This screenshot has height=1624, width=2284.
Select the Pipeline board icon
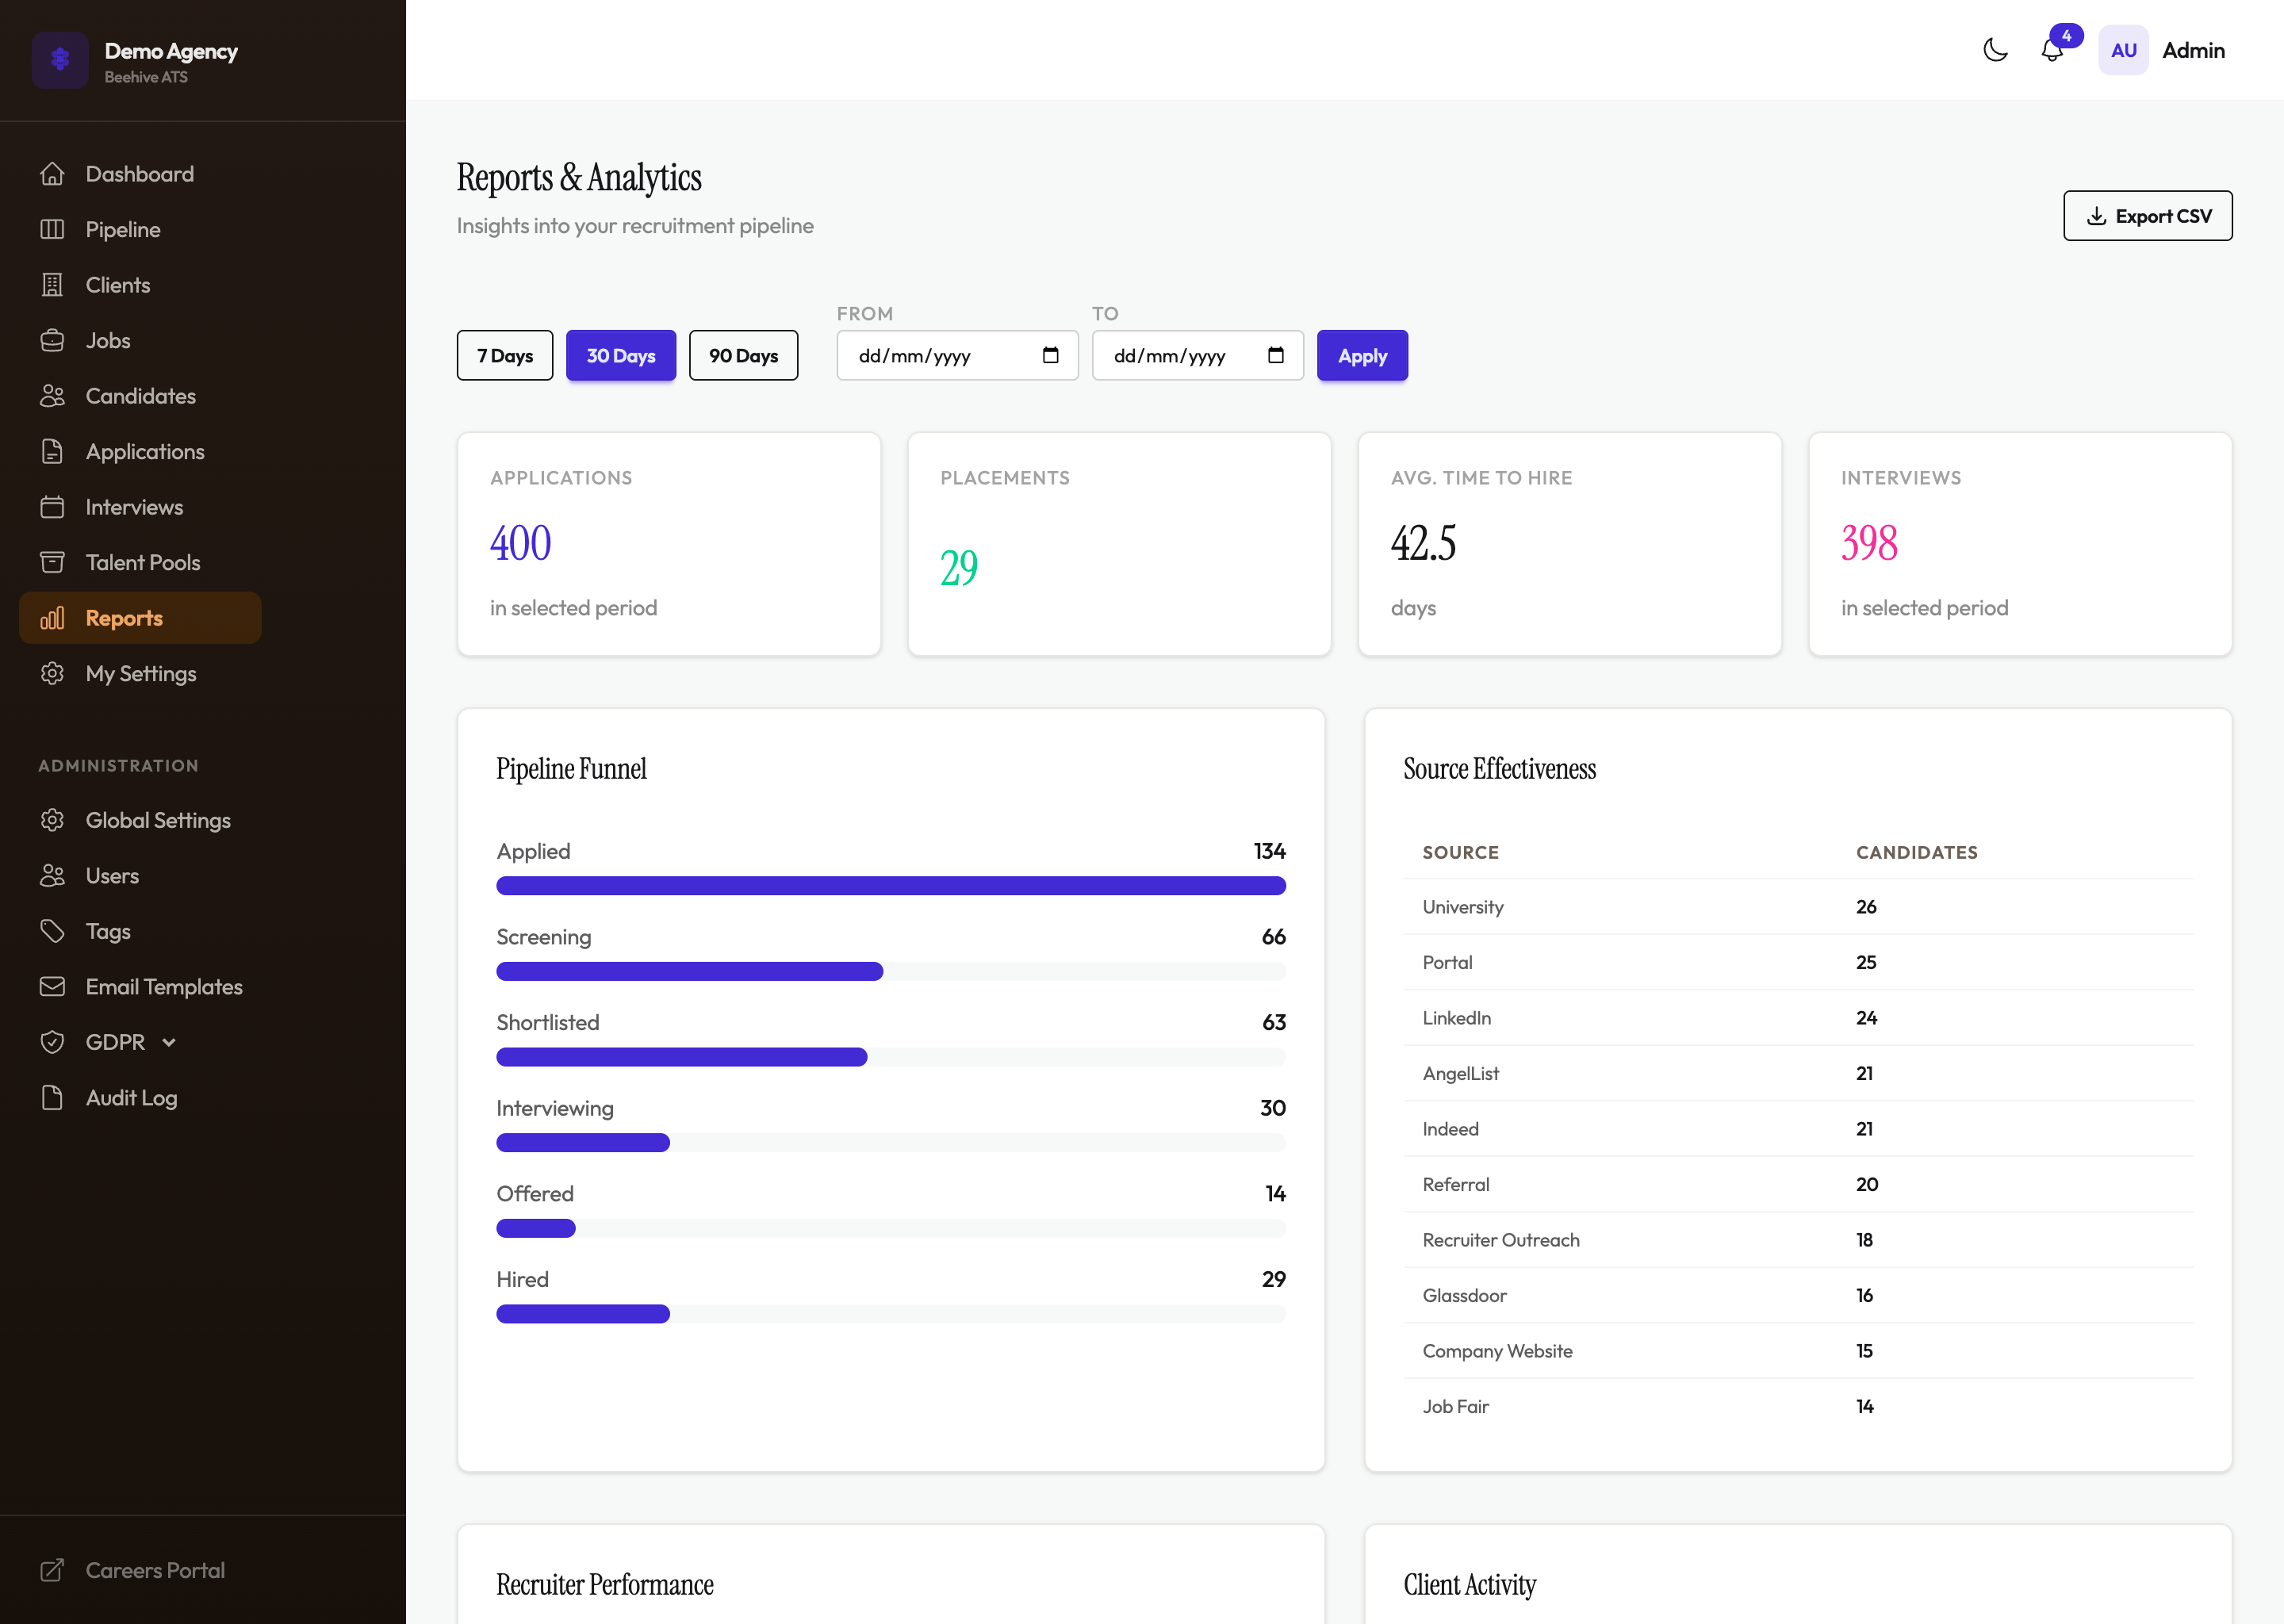click(53, 229)
